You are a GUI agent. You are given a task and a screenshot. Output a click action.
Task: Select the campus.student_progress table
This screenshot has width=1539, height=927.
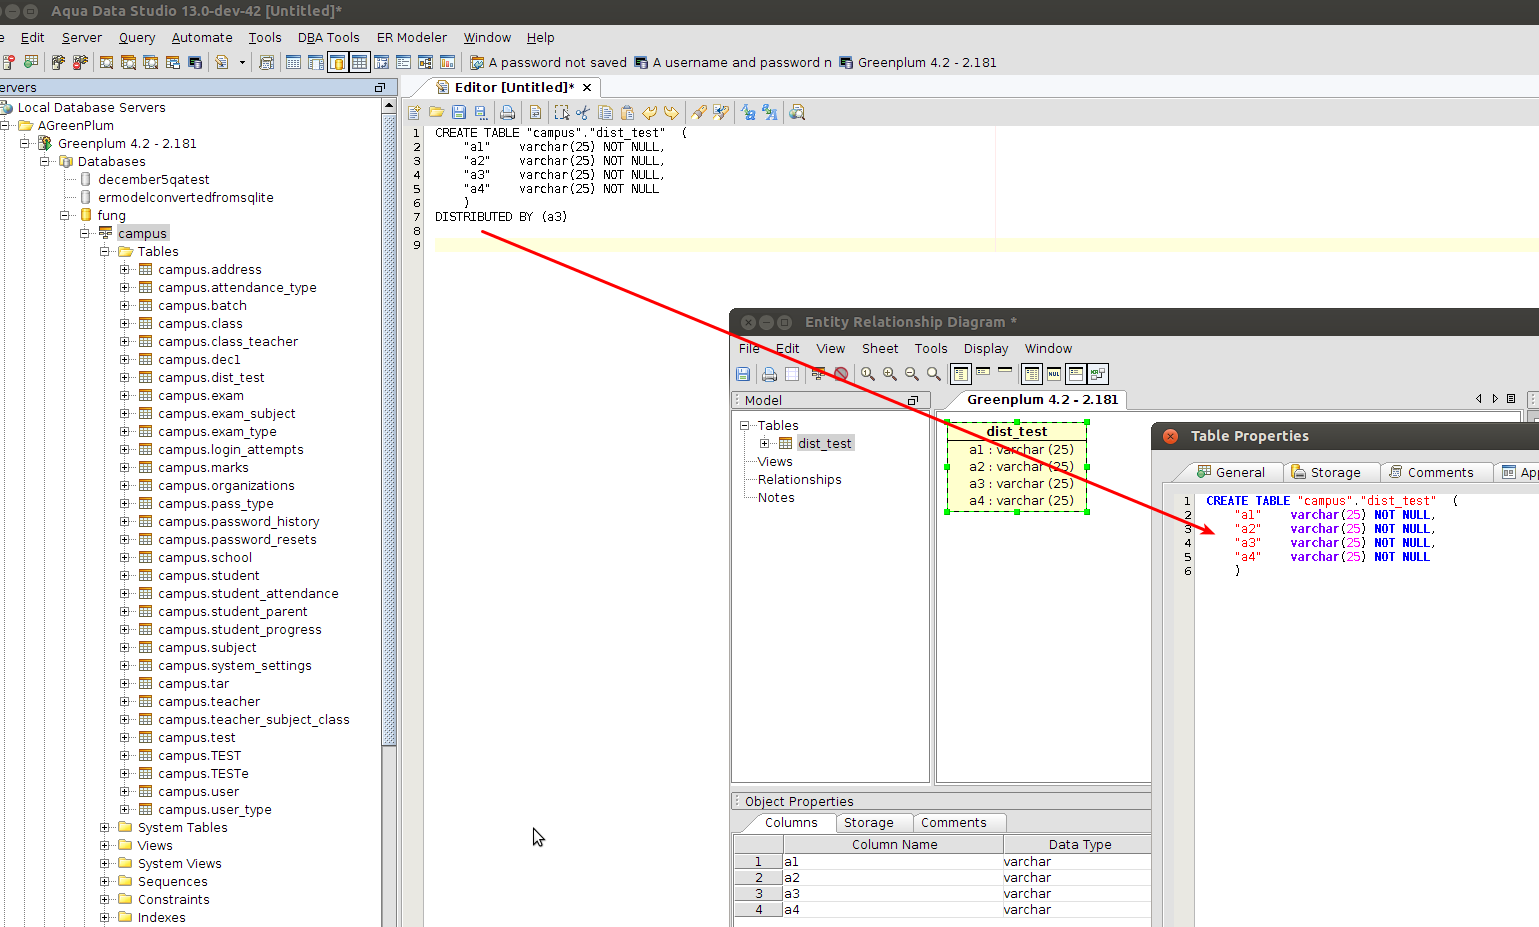tap(239, 630)
